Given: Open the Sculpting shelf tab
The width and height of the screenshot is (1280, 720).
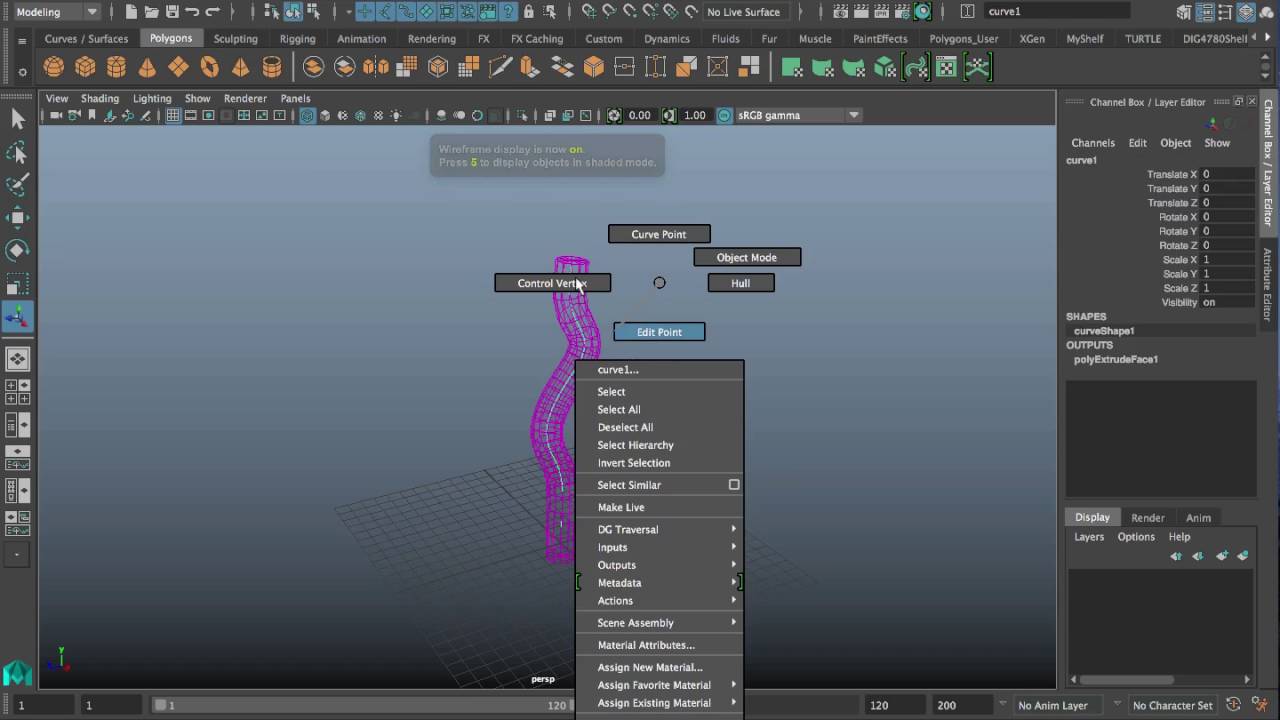Looking at the screenshot, I should [235, 39].
